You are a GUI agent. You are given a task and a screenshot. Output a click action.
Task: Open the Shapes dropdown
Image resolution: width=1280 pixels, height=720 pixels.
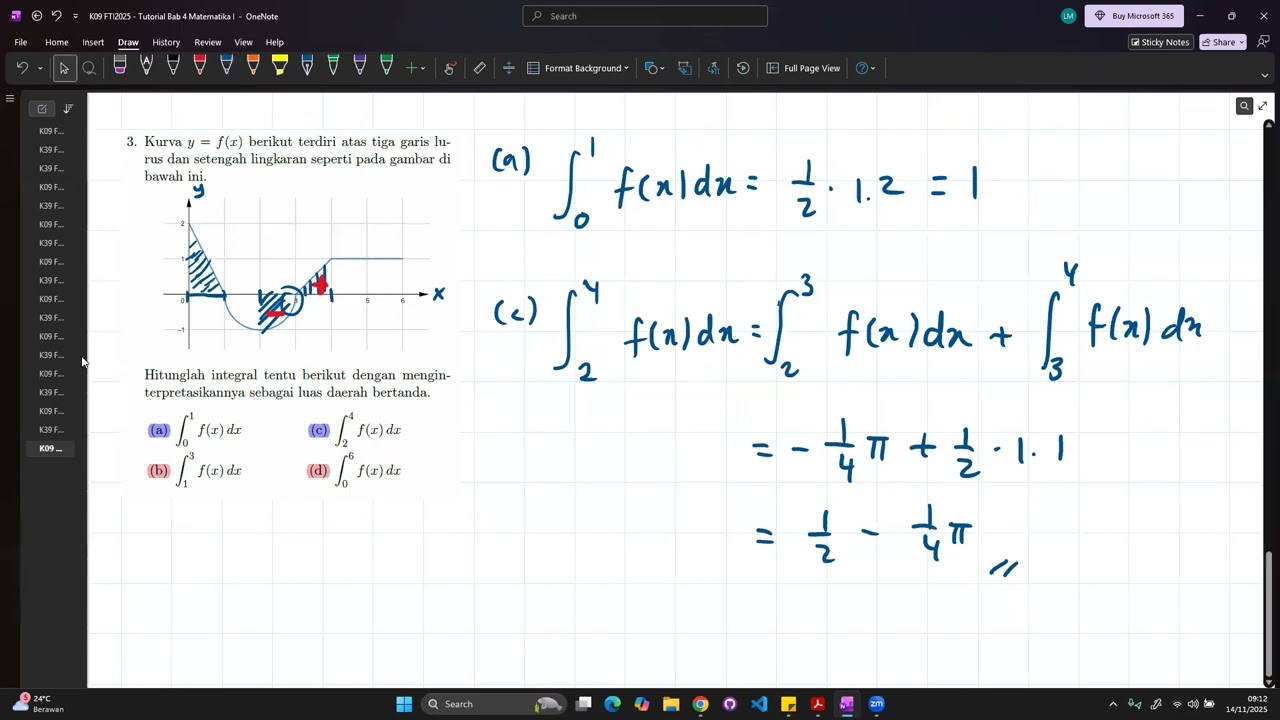coord(655,68)
